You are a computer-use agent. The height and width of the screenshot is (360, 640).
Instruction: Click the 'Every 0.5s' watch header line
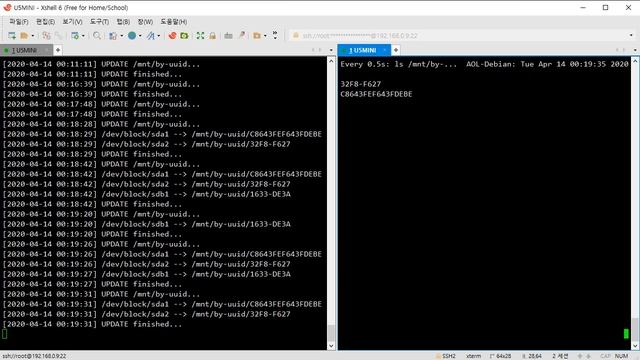point(484,64)
